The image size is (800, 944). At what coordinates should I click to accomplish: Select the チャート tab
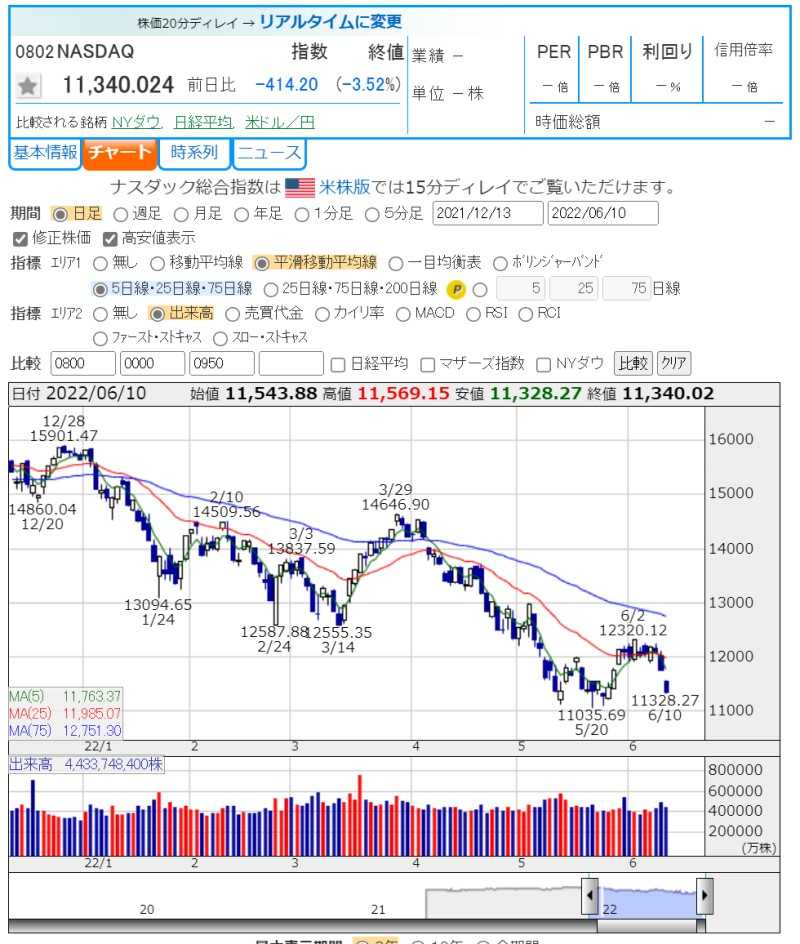(x=120, y=153)
